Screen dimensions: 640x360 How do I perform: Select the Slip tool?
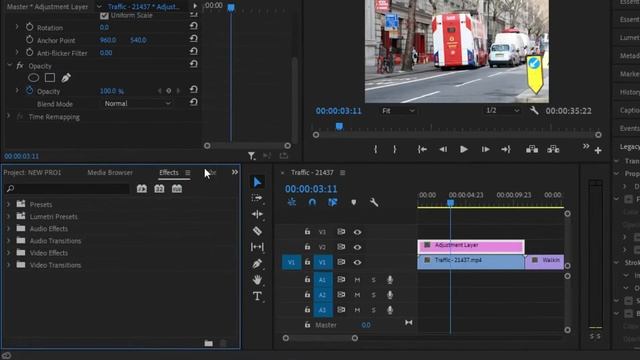coord(257,247)
